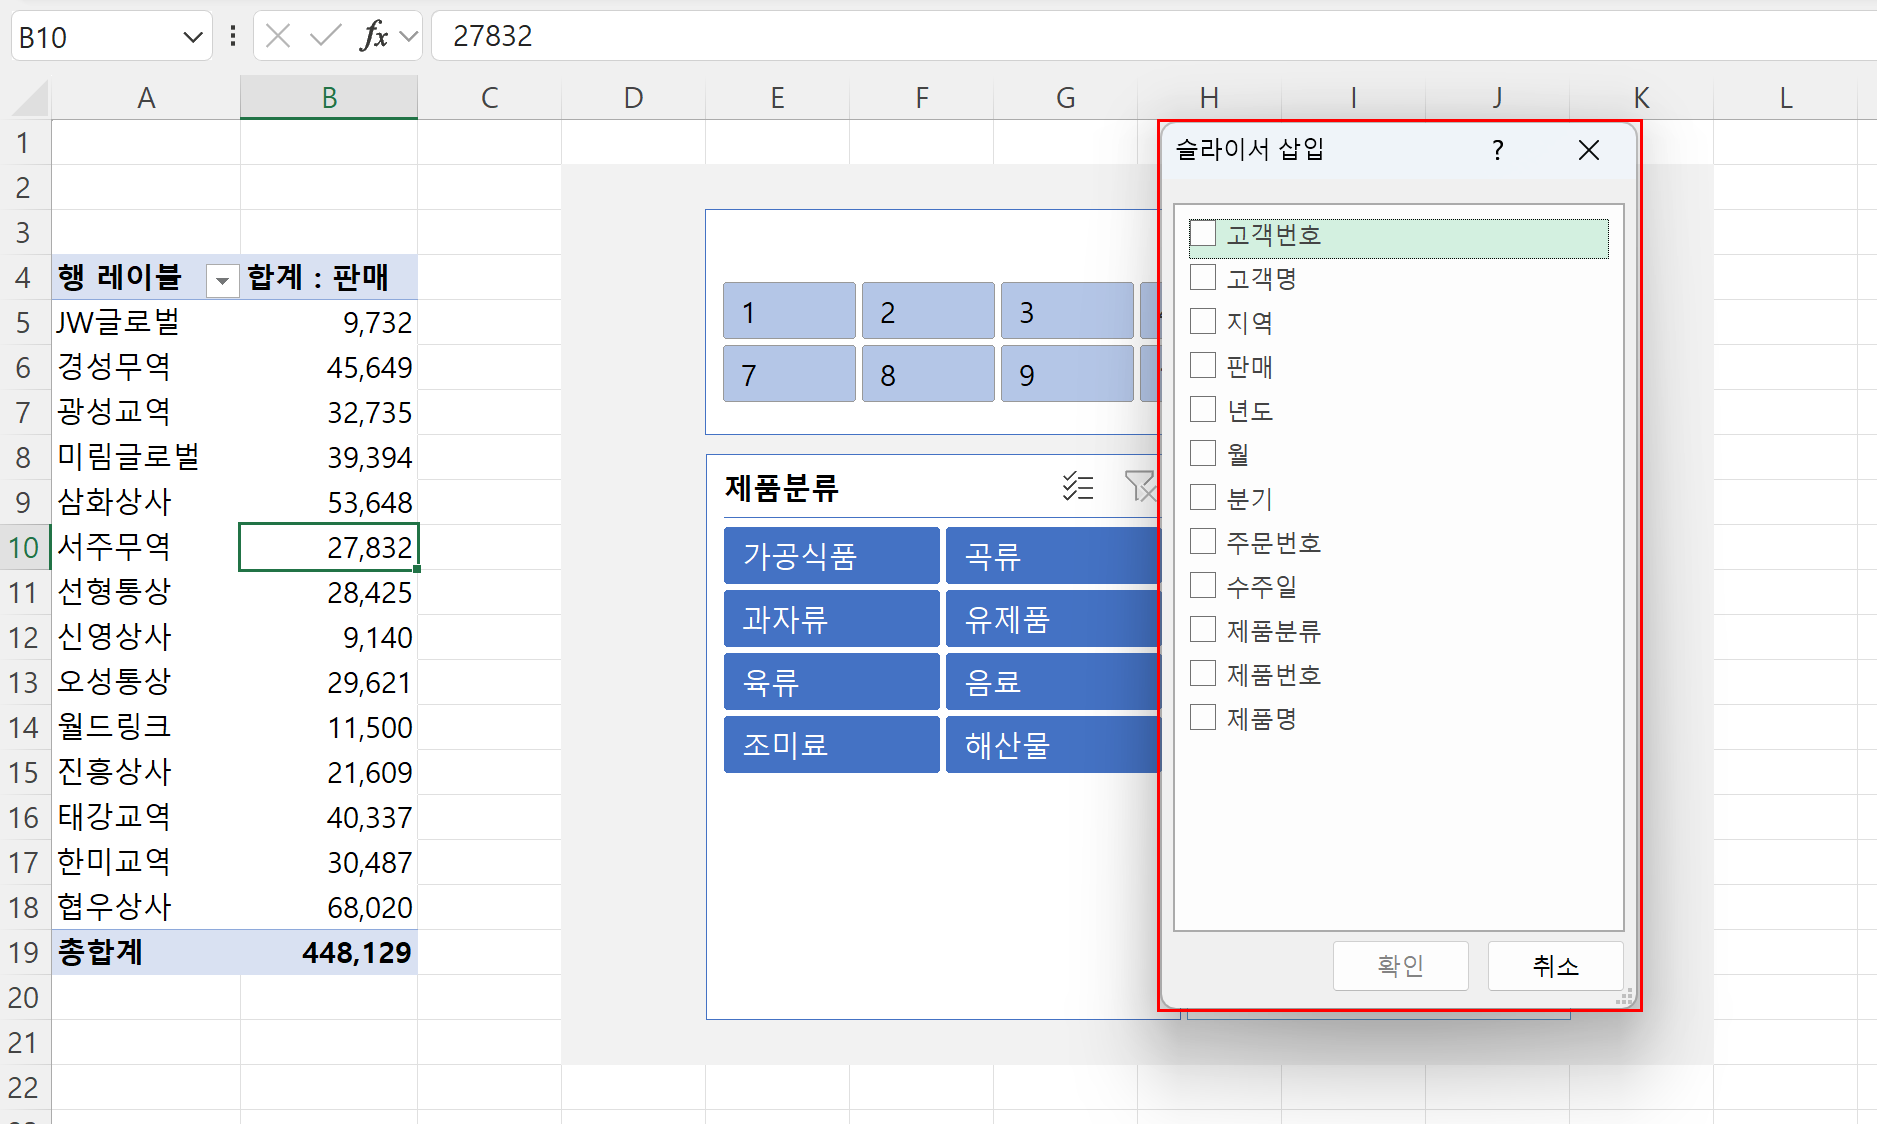The image size is (1877, 1124).
Task: Select slicer item number 8
Action: (927, 375)
